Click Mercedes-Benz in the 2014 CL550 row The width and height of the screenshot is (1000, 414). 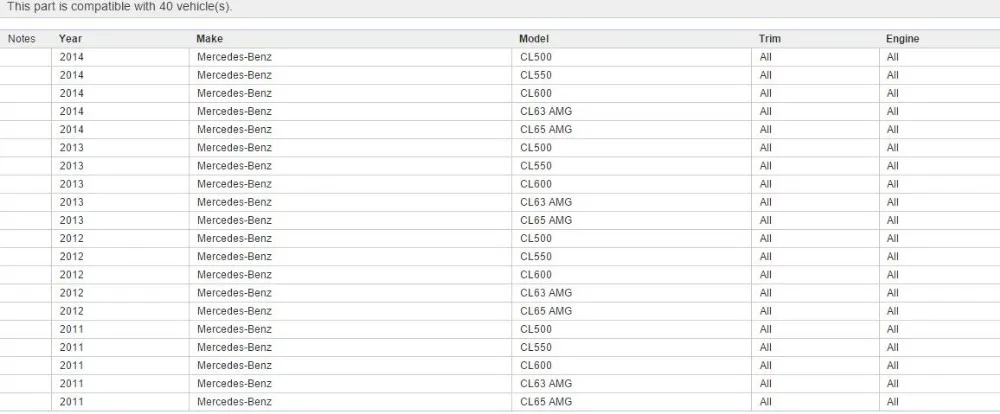[x=234, y=75]
